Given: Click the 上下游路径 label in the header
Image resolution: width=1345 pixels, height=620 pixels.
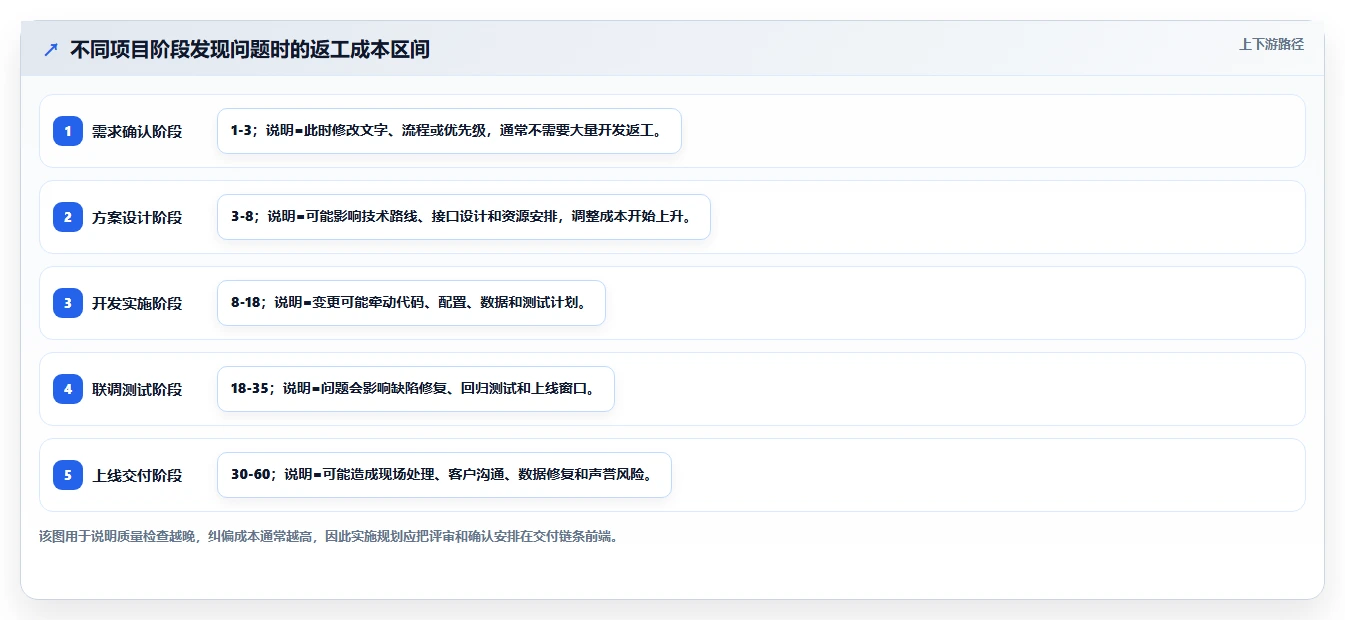Looking at the screenshot, I should pyautogui.click(x=1271, y=44).
